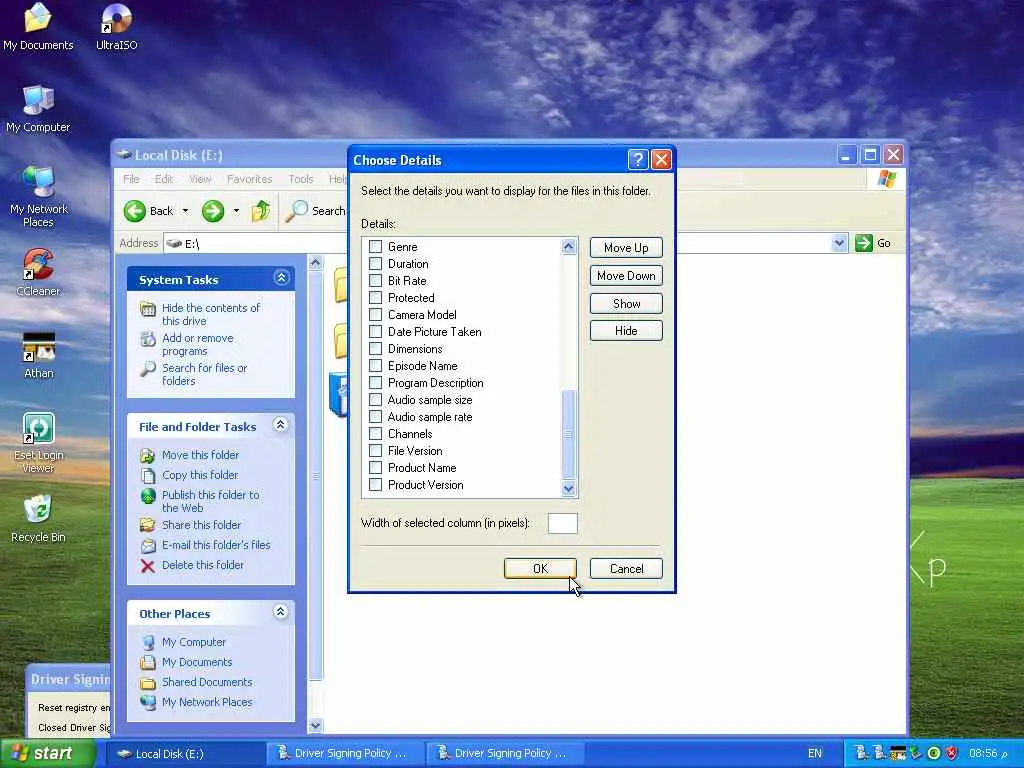
Task: Click the task pane scroll down arrow
Action: point(315,725)
